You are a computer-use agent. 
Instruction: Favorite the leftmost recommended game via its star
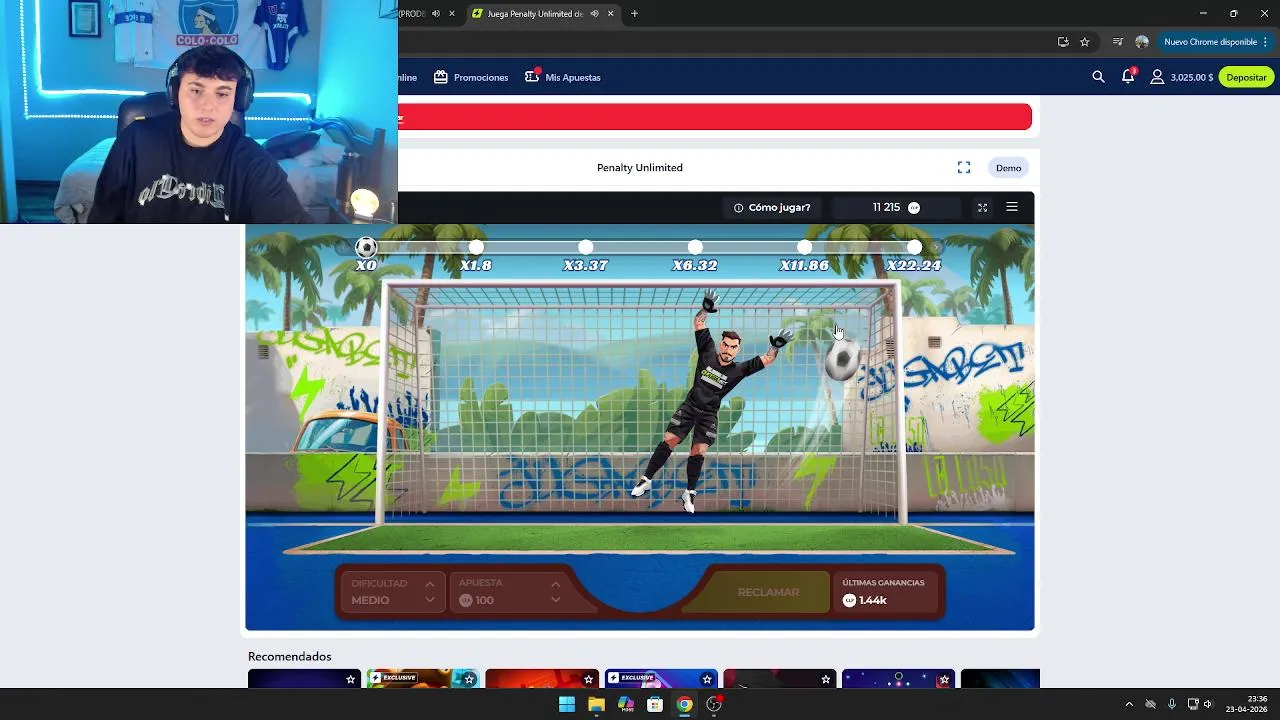[x=350, y=679]
